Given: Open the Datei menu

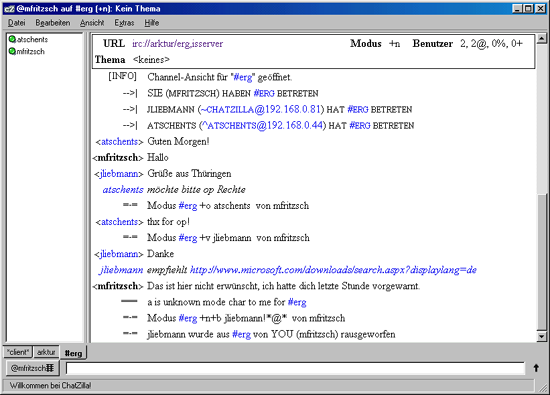Looking at the screenshot, I should (16, 23).
